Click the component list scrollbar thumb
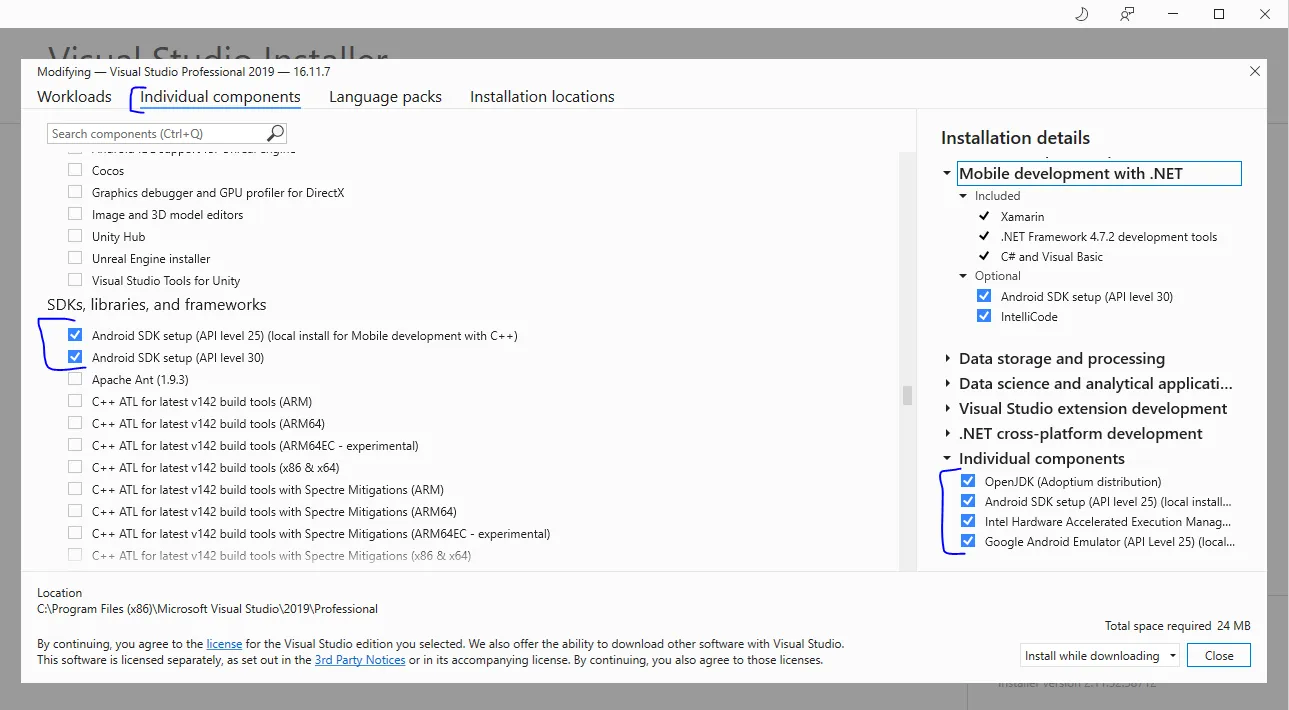Image resolution: width=1289 pixels, height=710 pixels. coord(907,395)
